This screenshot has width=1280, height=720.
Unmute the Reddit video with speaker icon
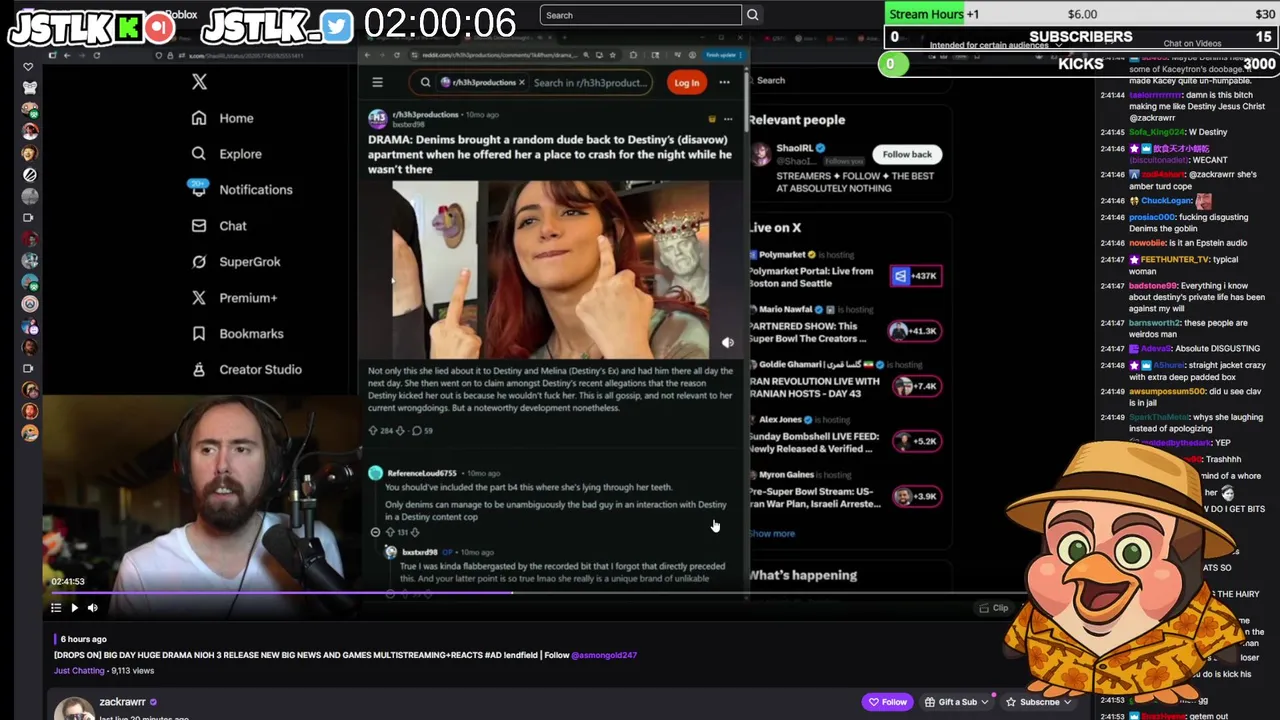point(728,342)
